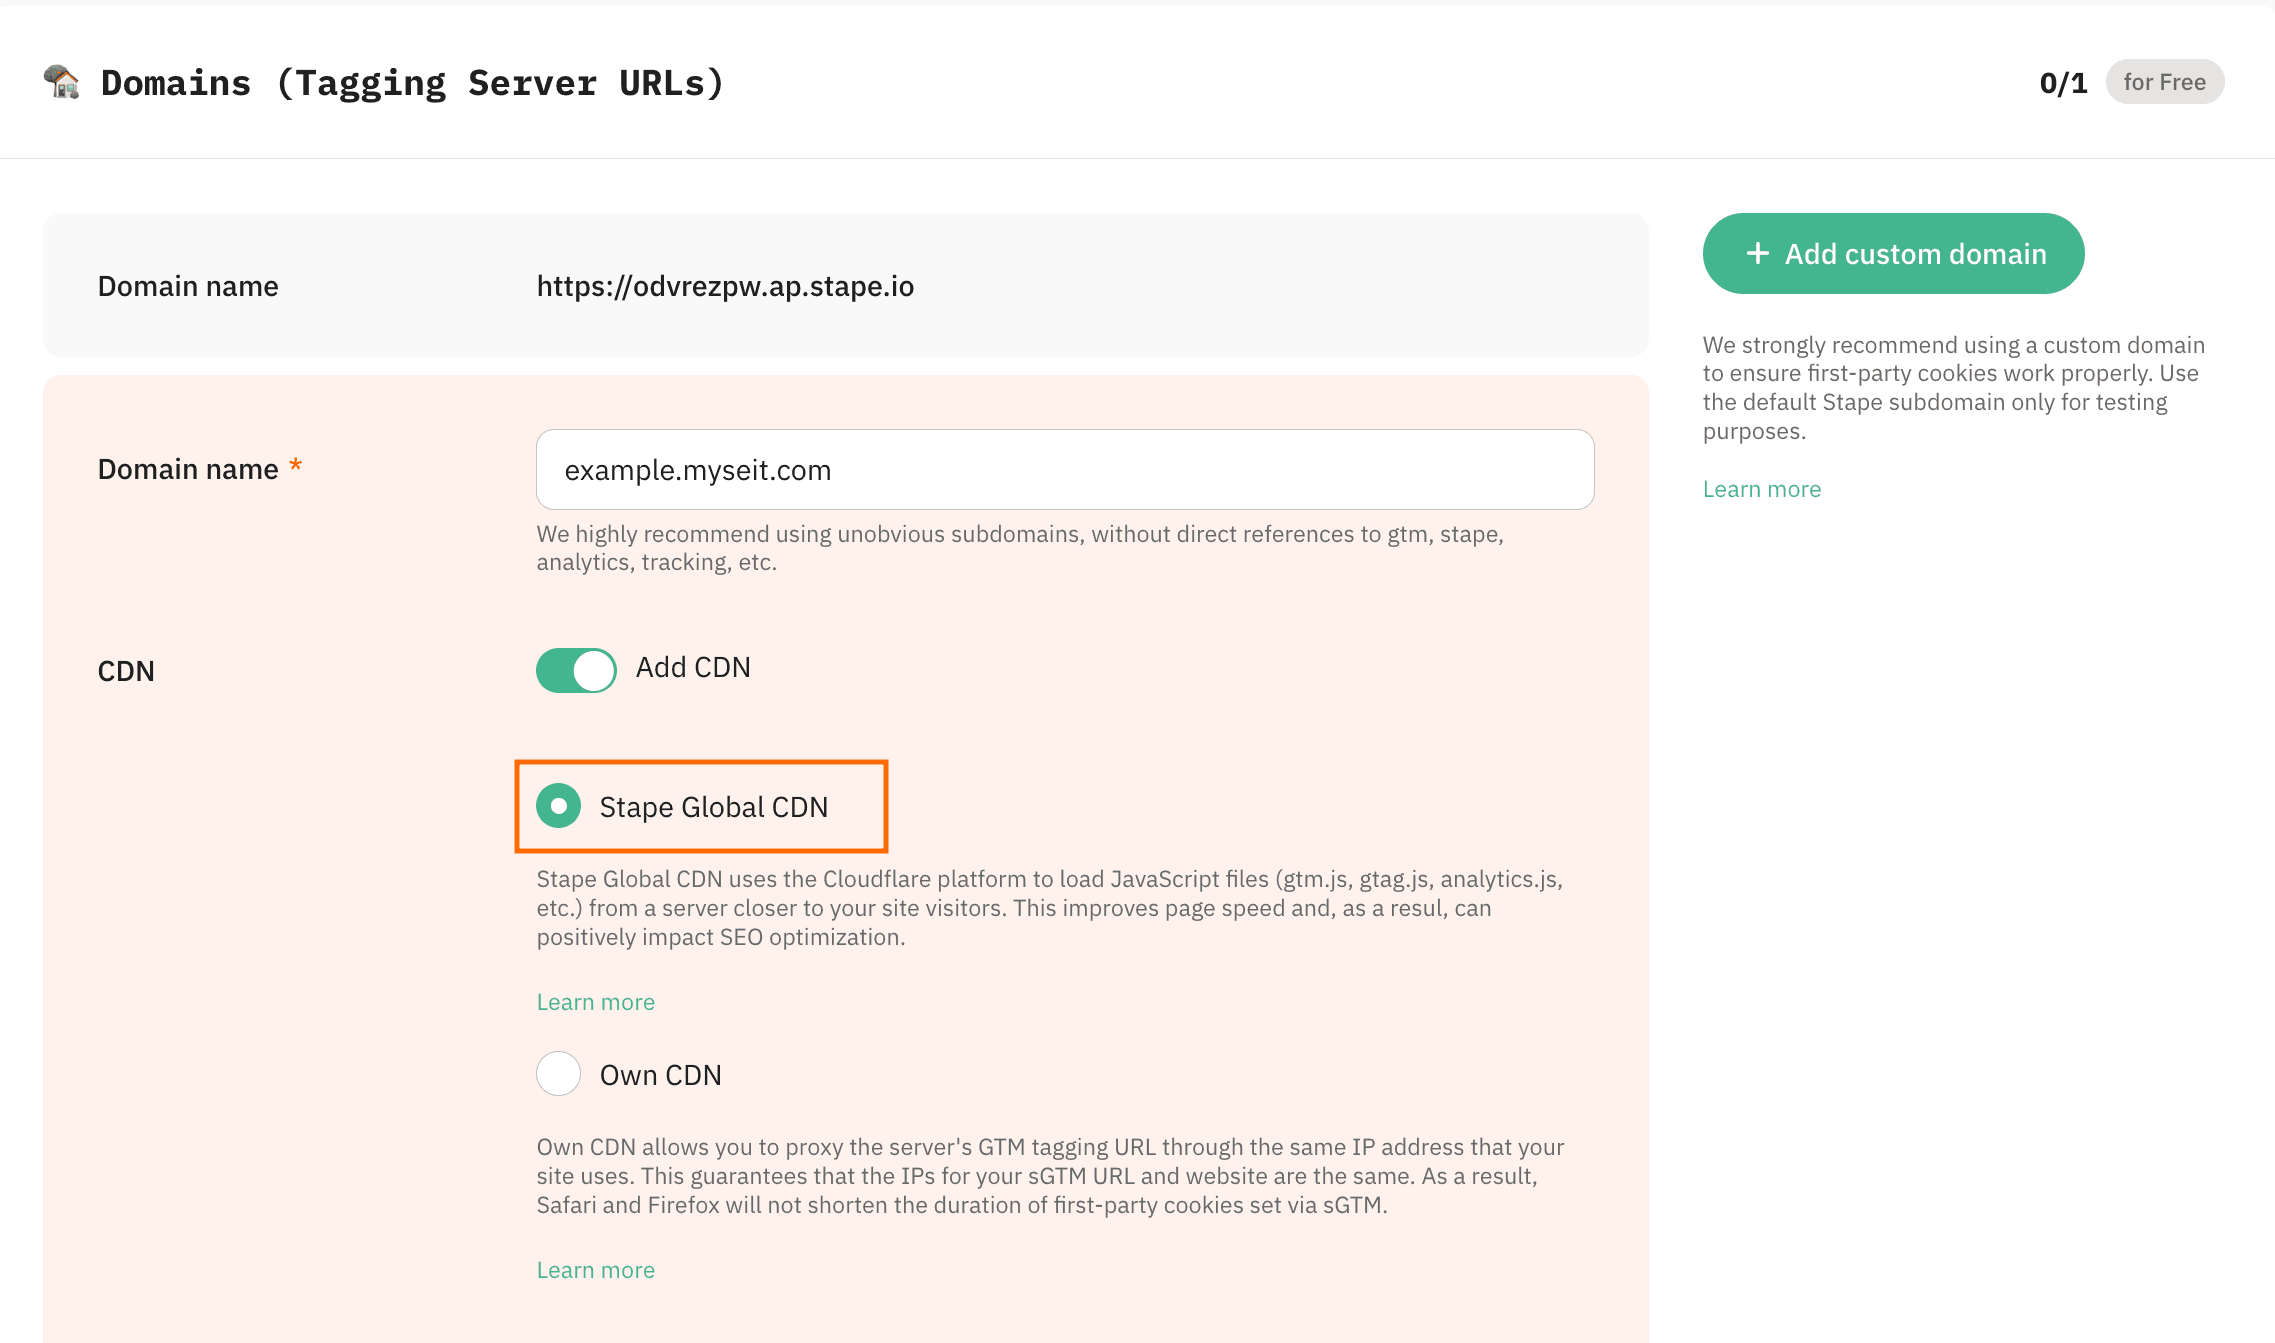Click the Domains (Tagging Server URLs) heading
This screenshot has height=1343, width=2275.
(412, 83)
